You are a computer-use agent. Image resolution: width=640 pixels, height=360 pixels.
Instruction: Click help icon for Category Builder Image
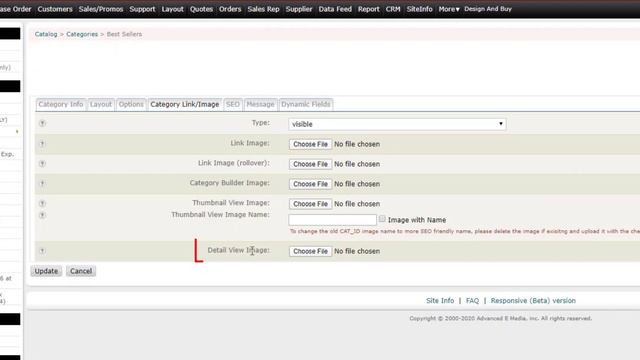(x=42, y=184)
